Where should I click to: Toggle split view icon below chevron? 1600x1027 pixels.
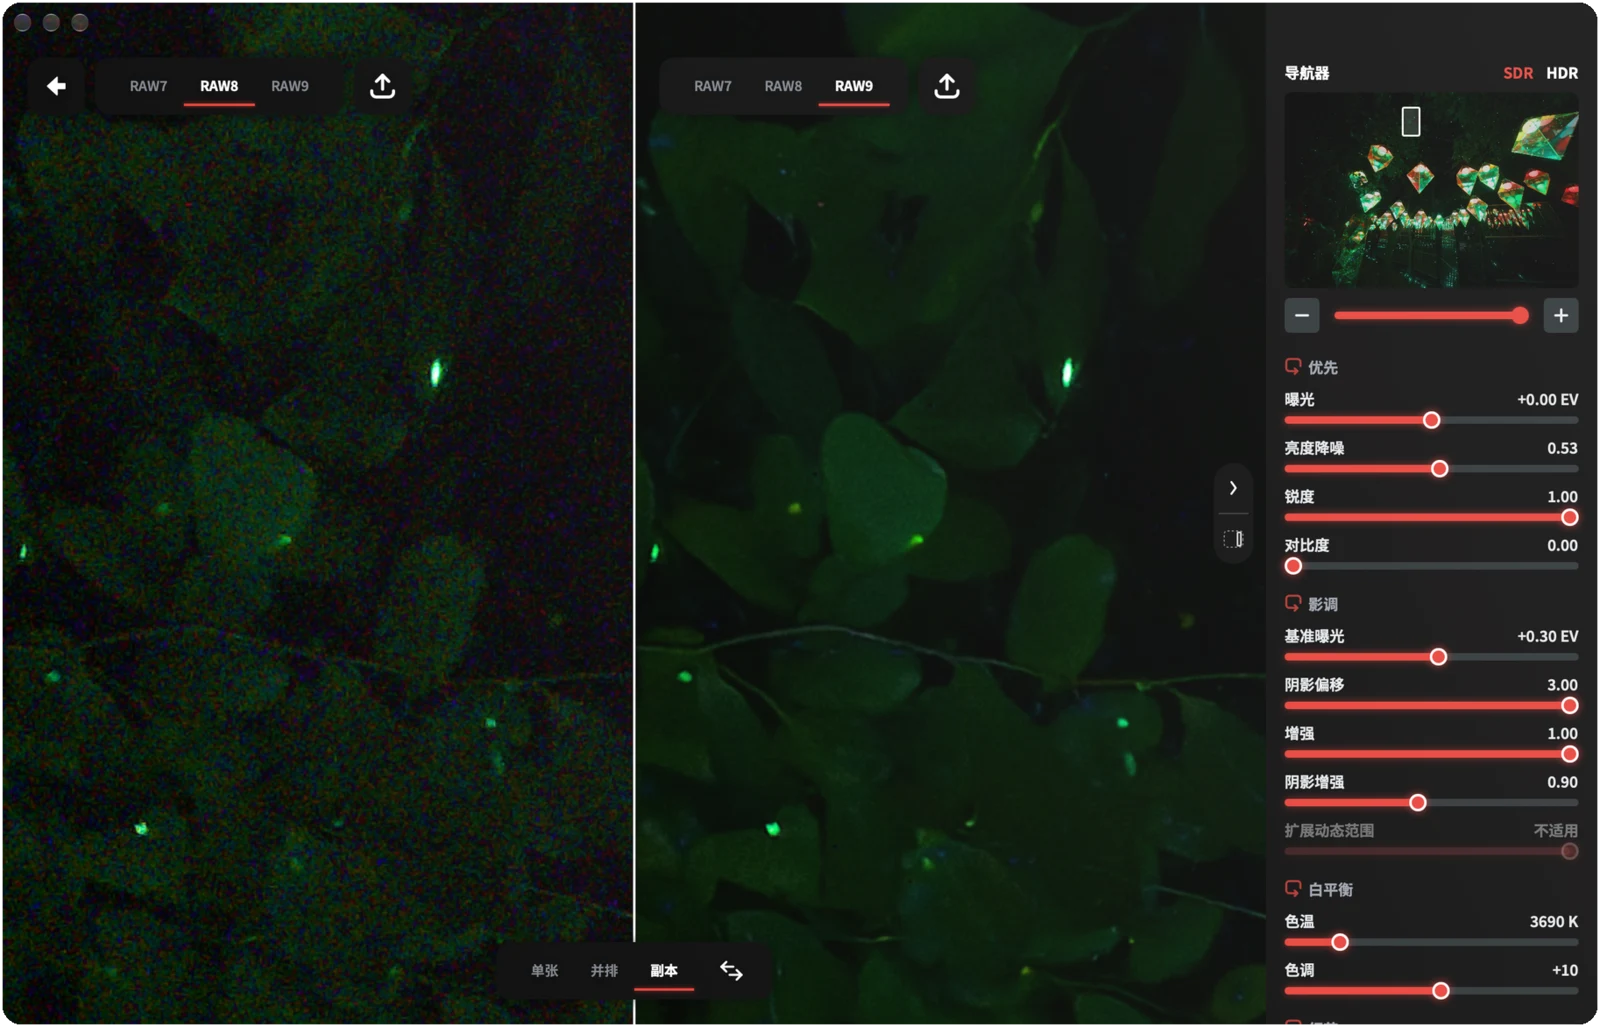[x=1233, y=539]
